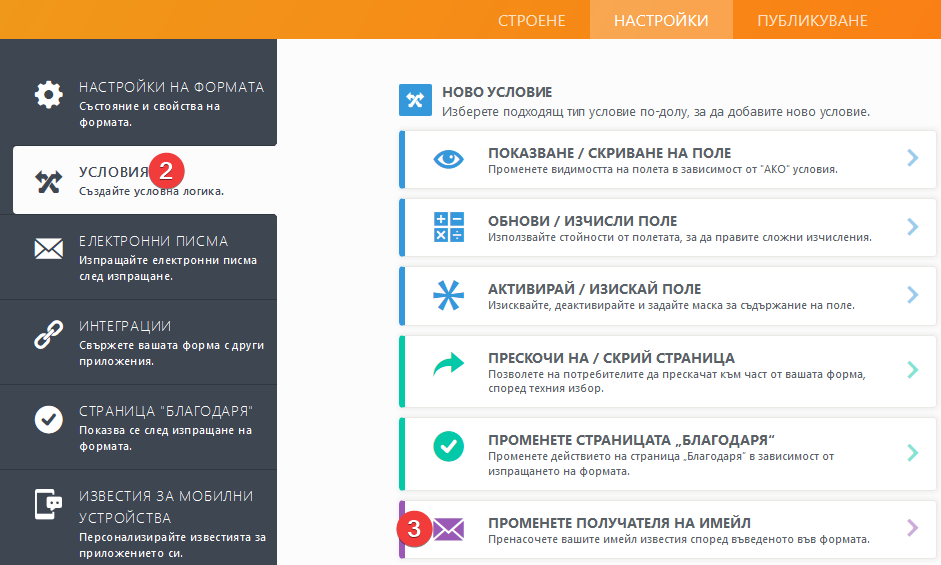The image size is (941, 565).
Task: Open ИНТЕГРАЦИИ sidebar section
Action: point(139,342)
